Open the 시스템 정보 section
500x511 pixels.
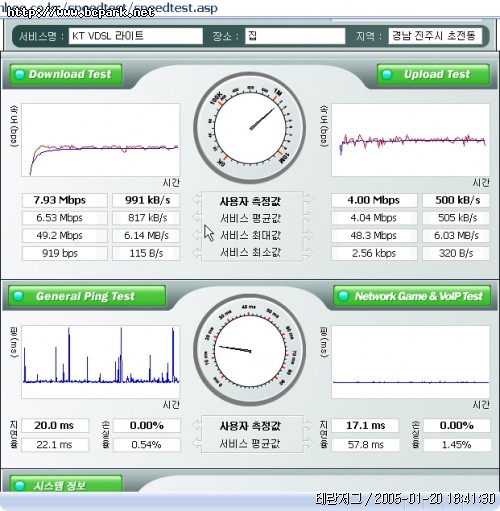(66, 485)
